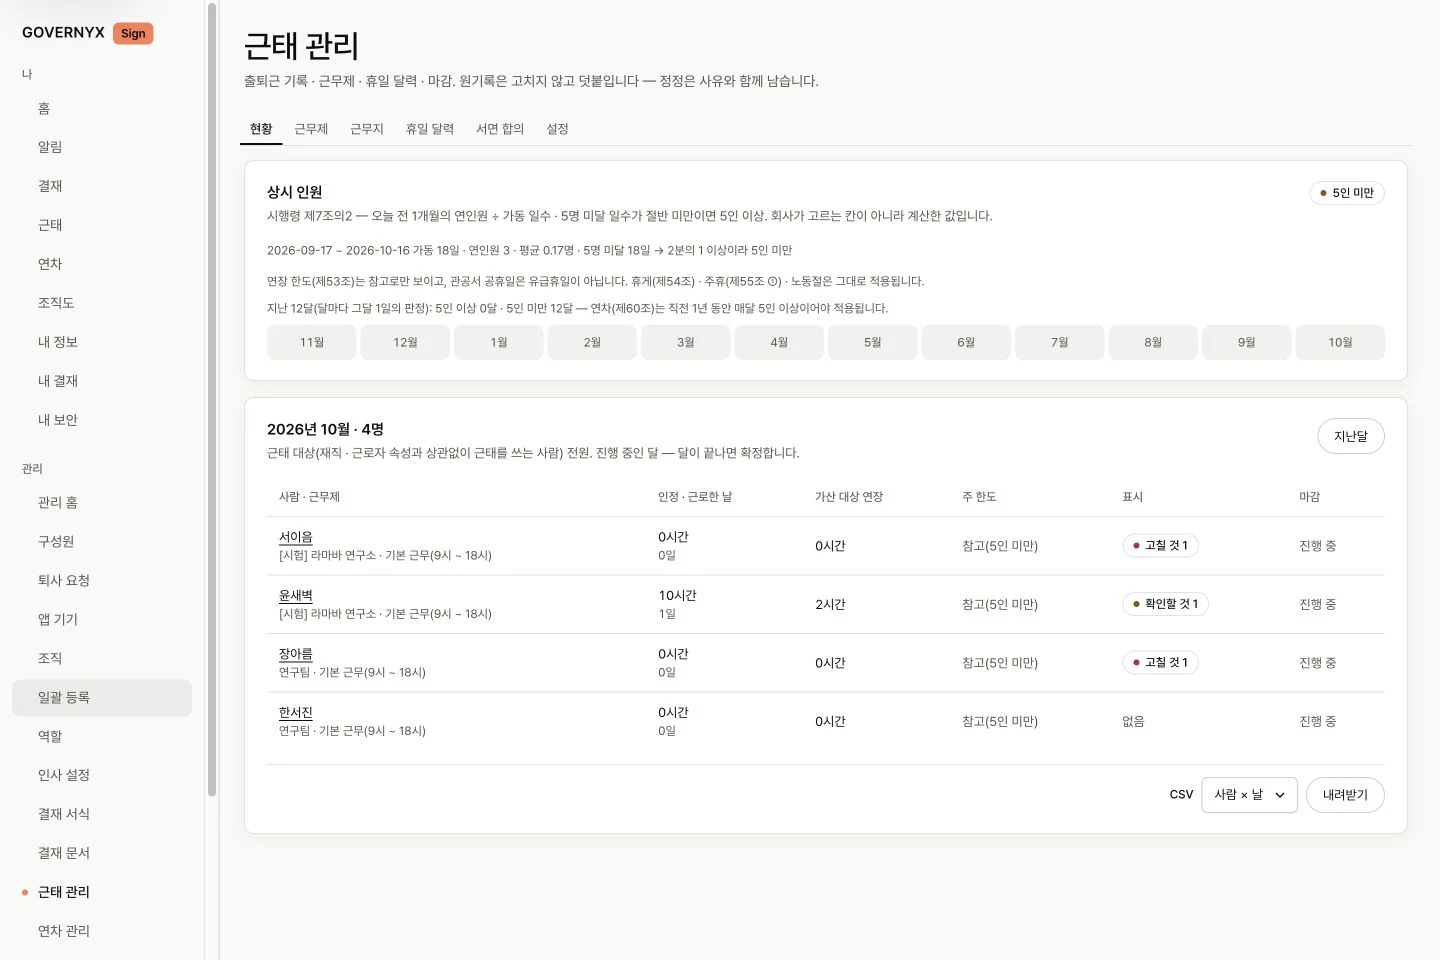Switch to the 근무지 tab
1440x960 pixels.
click(x=367, y=129)
